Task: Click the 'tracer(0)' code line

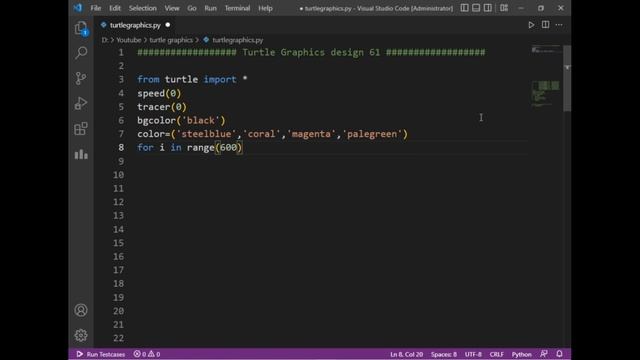Action: [x=162, y=107]
